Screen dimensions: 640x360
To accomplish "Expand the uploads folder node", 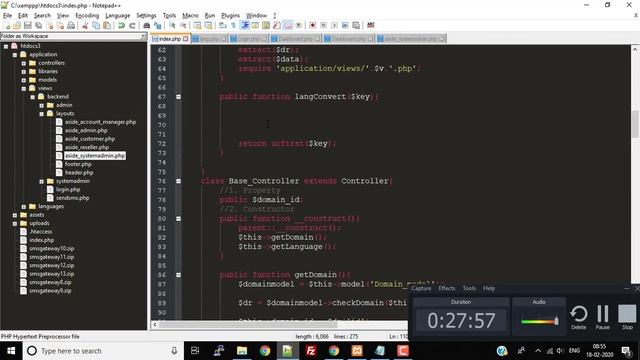I will [15, 223].
